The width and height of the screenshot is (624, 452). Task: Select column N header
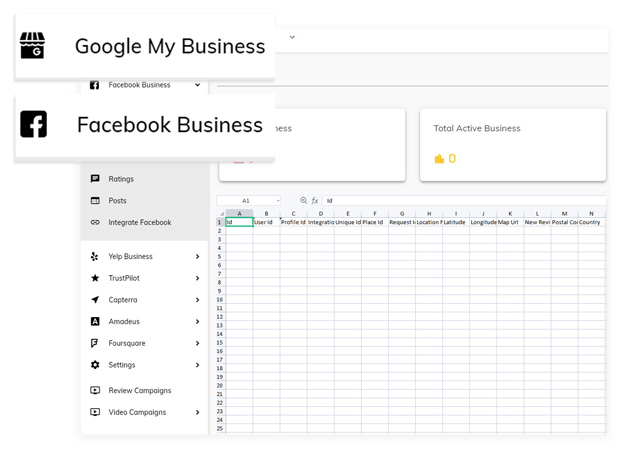coord(591,214)
